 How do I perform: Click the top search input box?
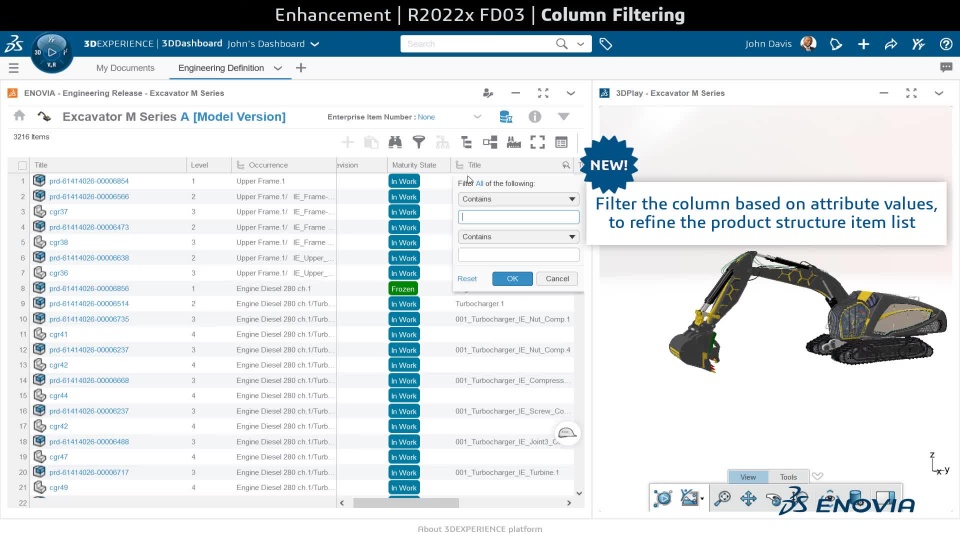point(478,44)
